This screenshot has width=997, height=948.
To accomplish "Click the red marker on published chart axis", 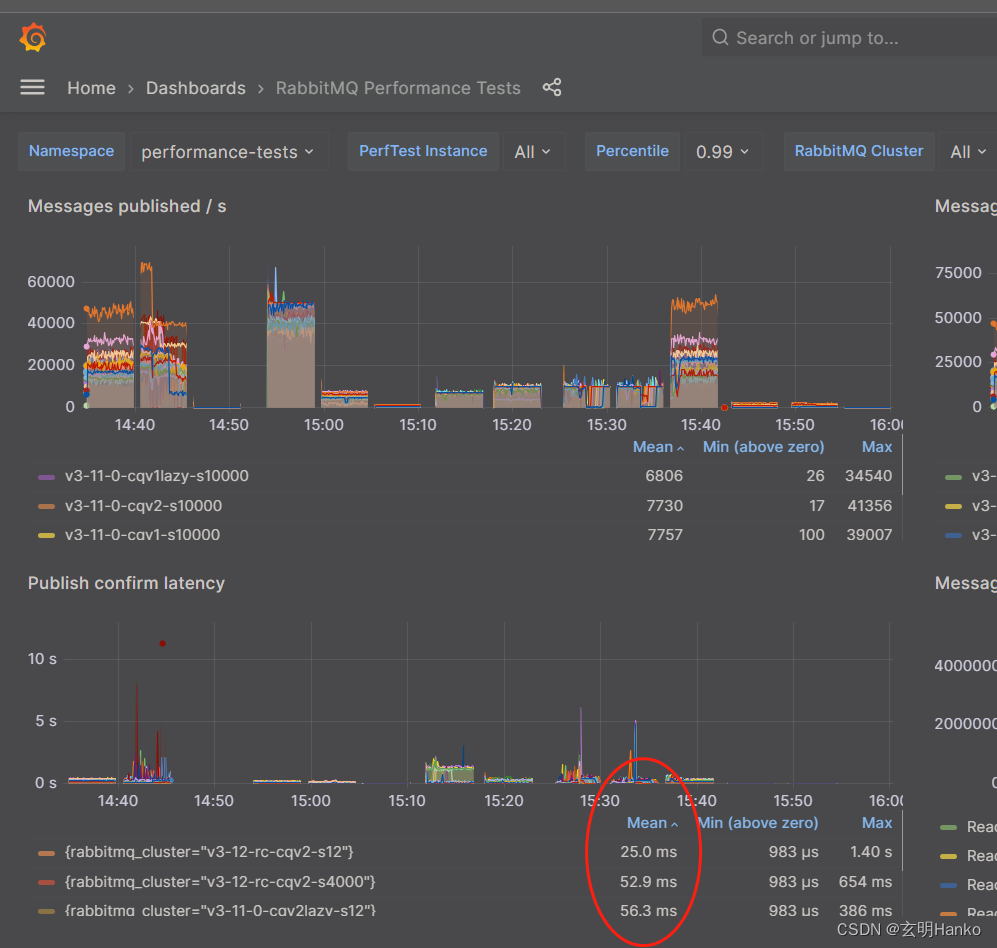I will click(x=724, y=408).
